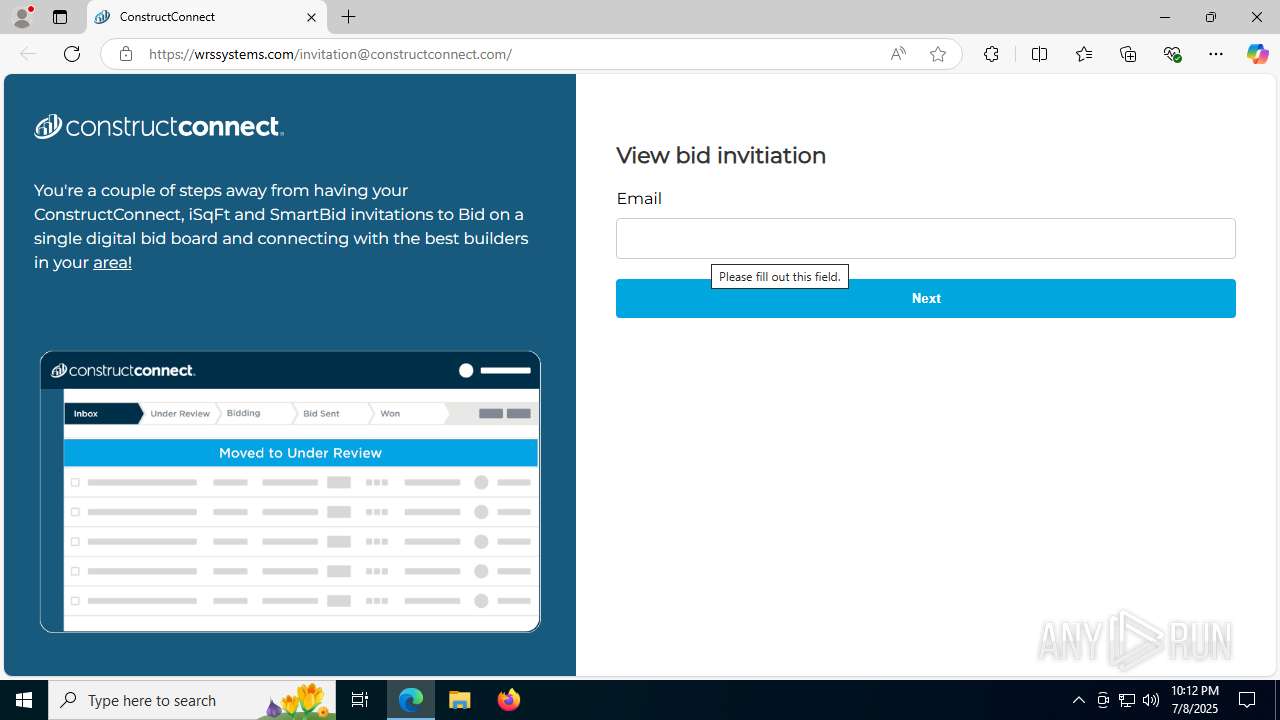Image resolution: width=1280 pixels, height=720 pixels.
Task: Click the ConstructConnect logo on the page
Action: click(x=159, y=126)
